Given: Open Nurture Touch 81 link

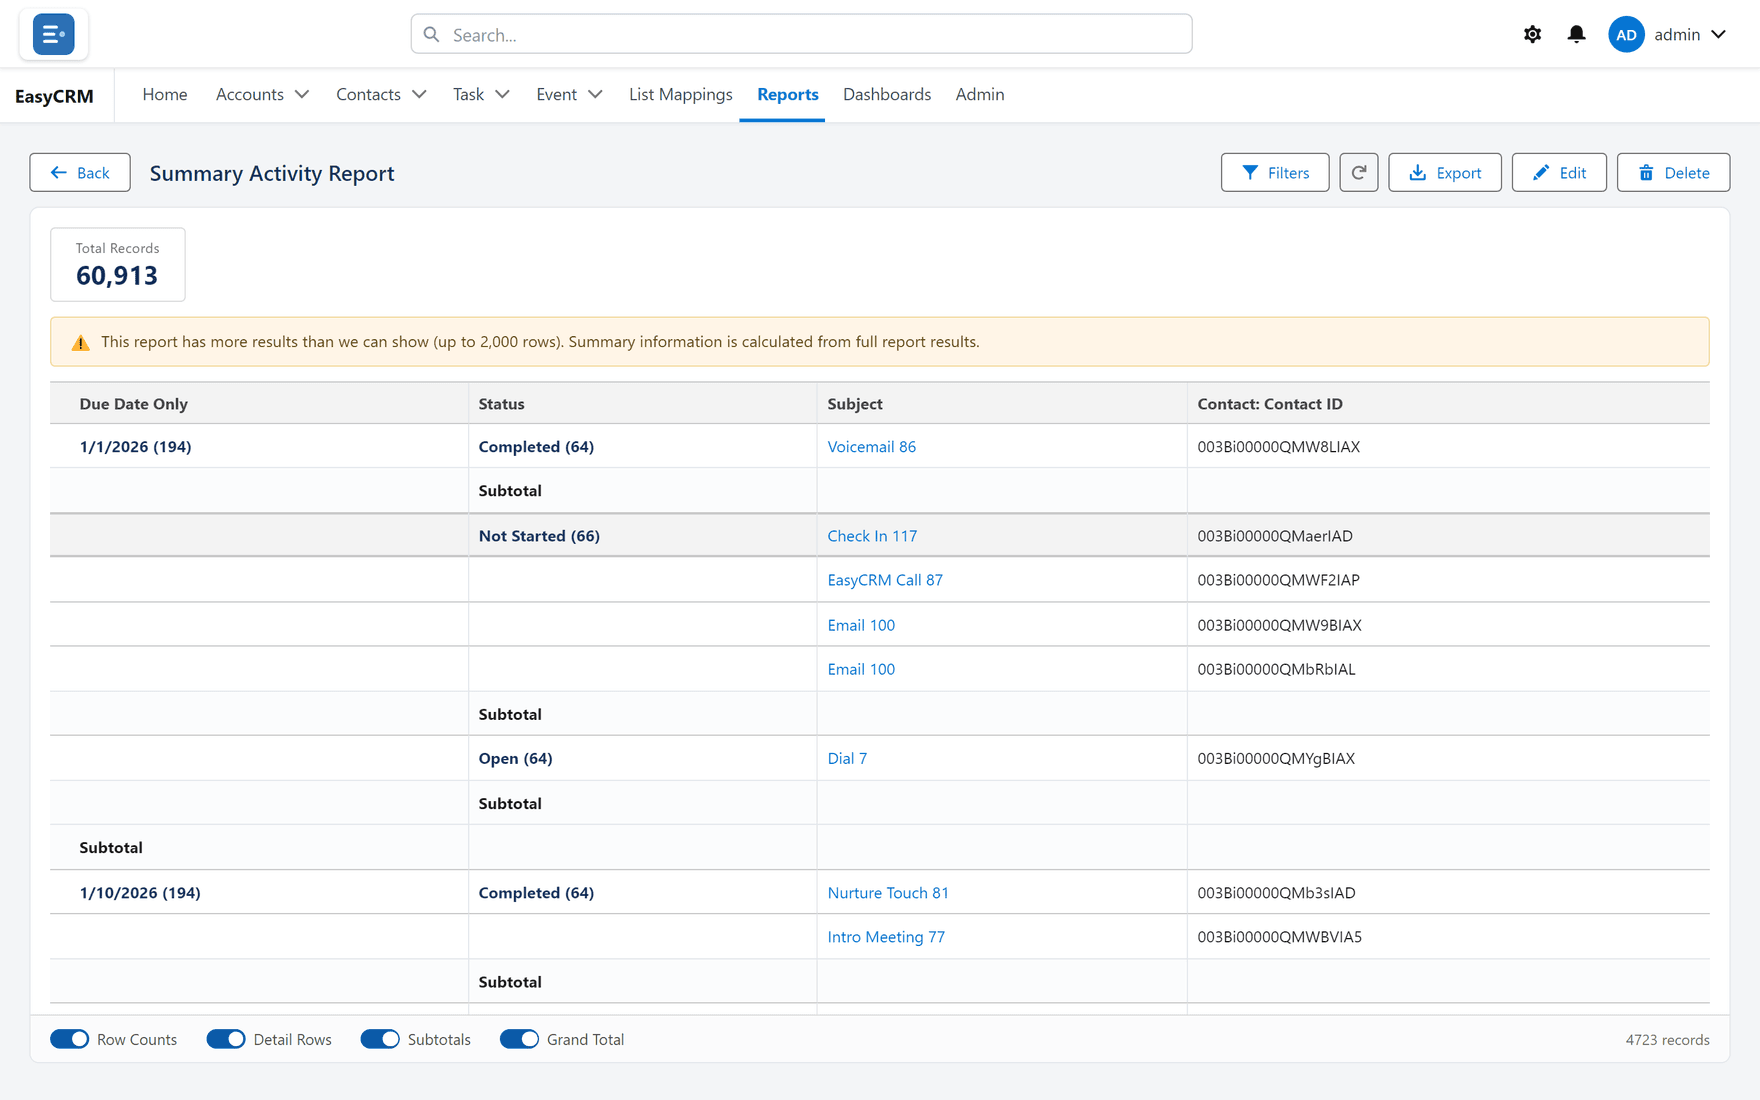Looking at the screenshot, I should pos(888,893).
